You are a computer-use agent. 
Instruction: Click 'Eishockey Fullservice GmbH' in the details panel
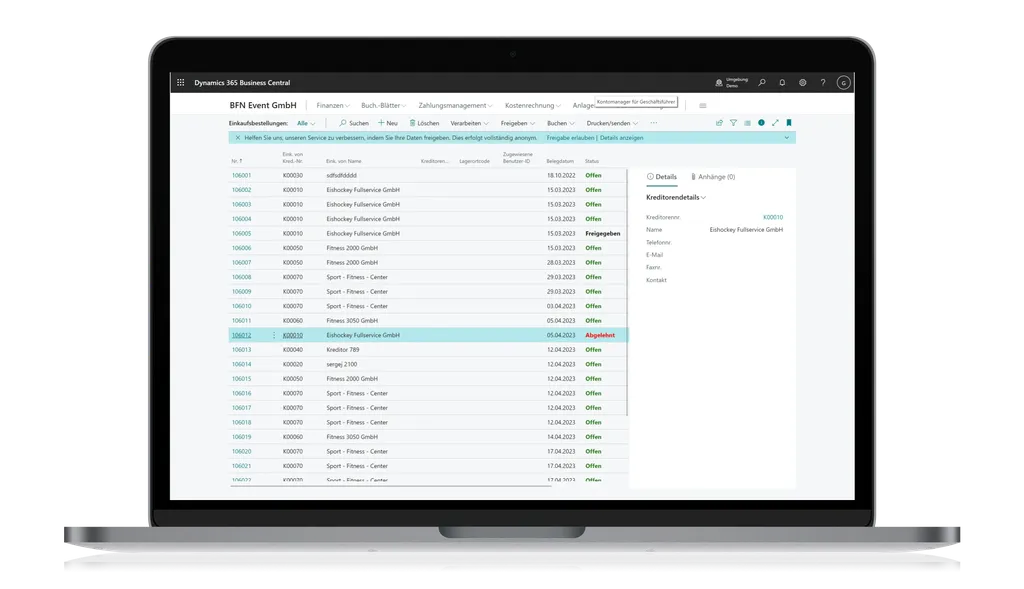[x=746, y=230]
